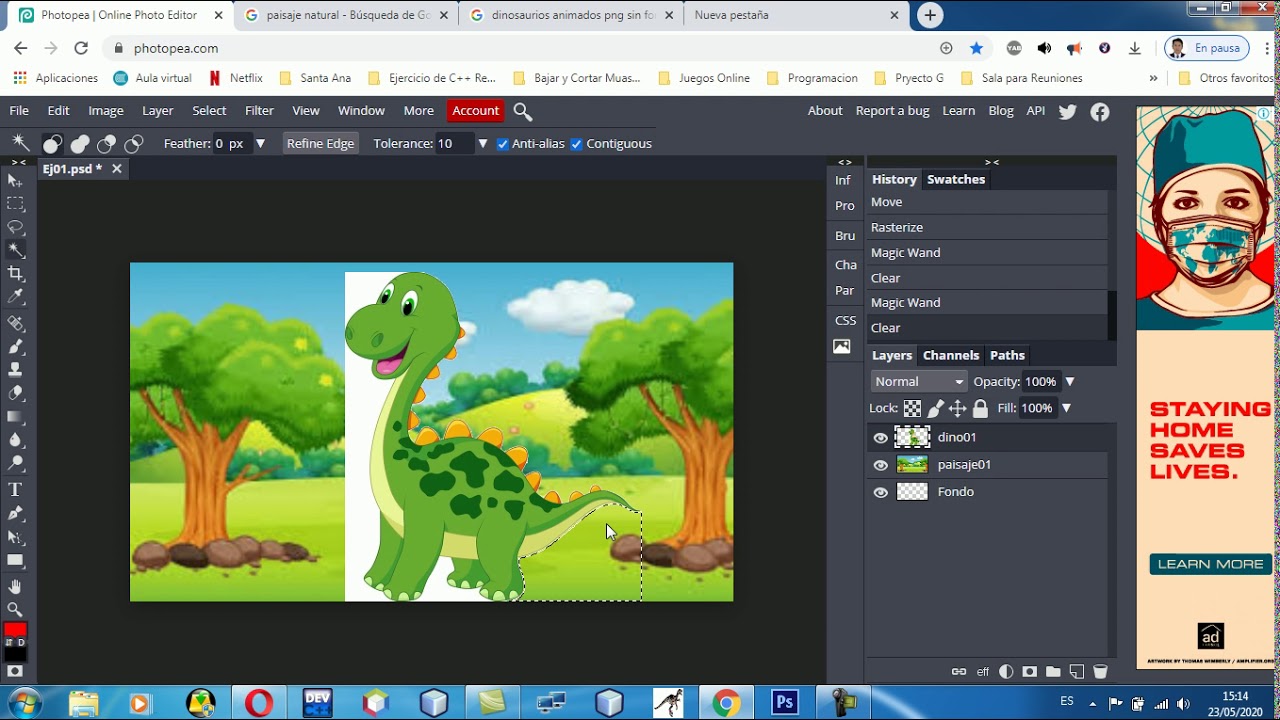Uncheck the Contiguous checkbox
The width and height of the screenshot is (1280, 720).
(576, 144)
